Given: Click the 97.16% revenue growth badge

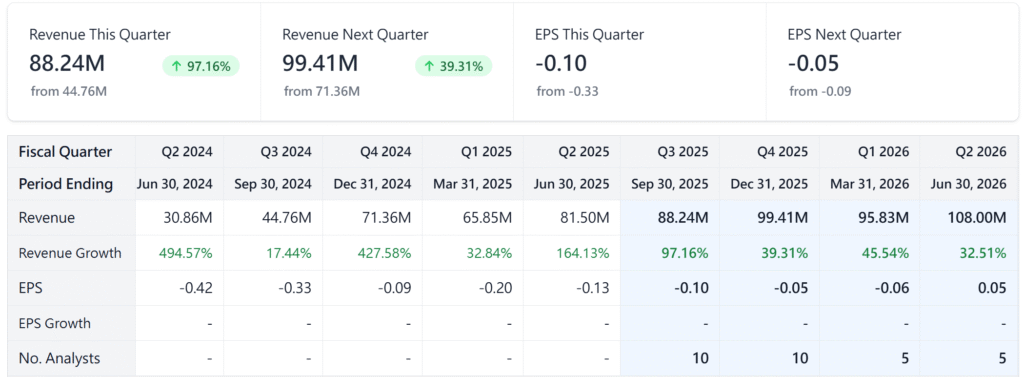Looking at the screenshot, I should point(200,66).
